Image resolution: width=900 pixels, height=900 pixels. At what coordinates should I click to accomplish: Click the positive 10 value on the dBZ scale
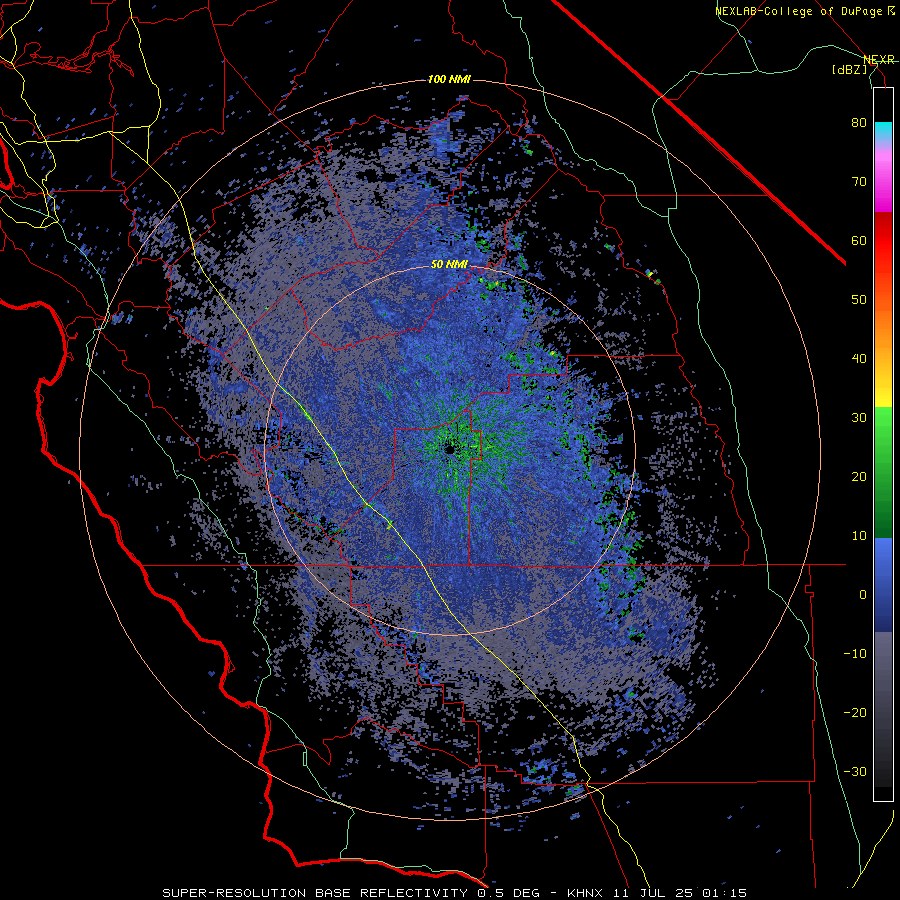tap(859, 536)
